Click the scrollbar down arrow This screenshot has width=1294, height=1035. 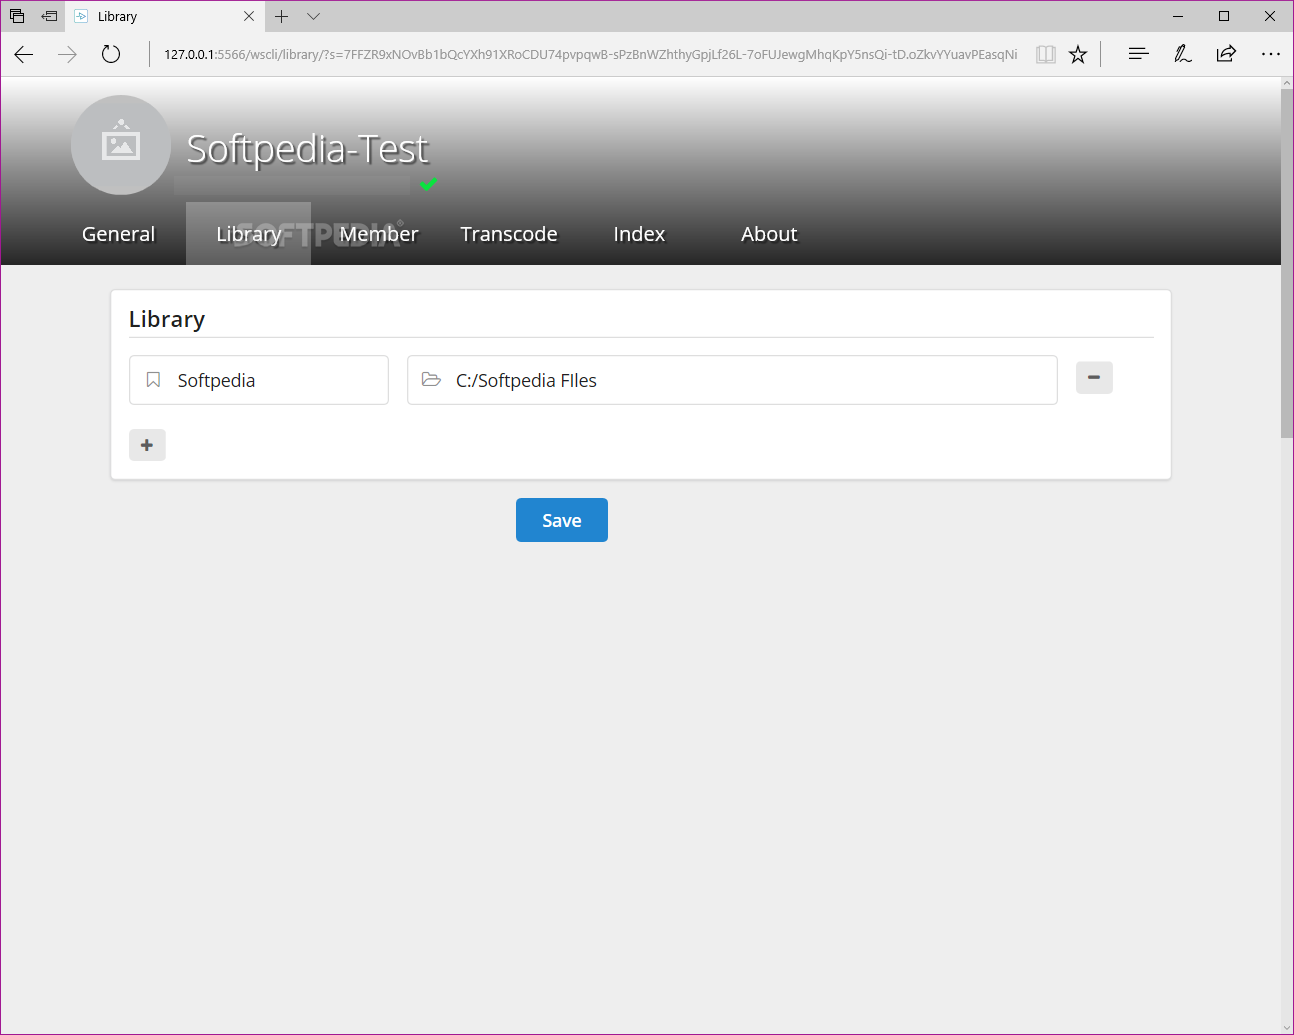click(x=1287, y=1026)
